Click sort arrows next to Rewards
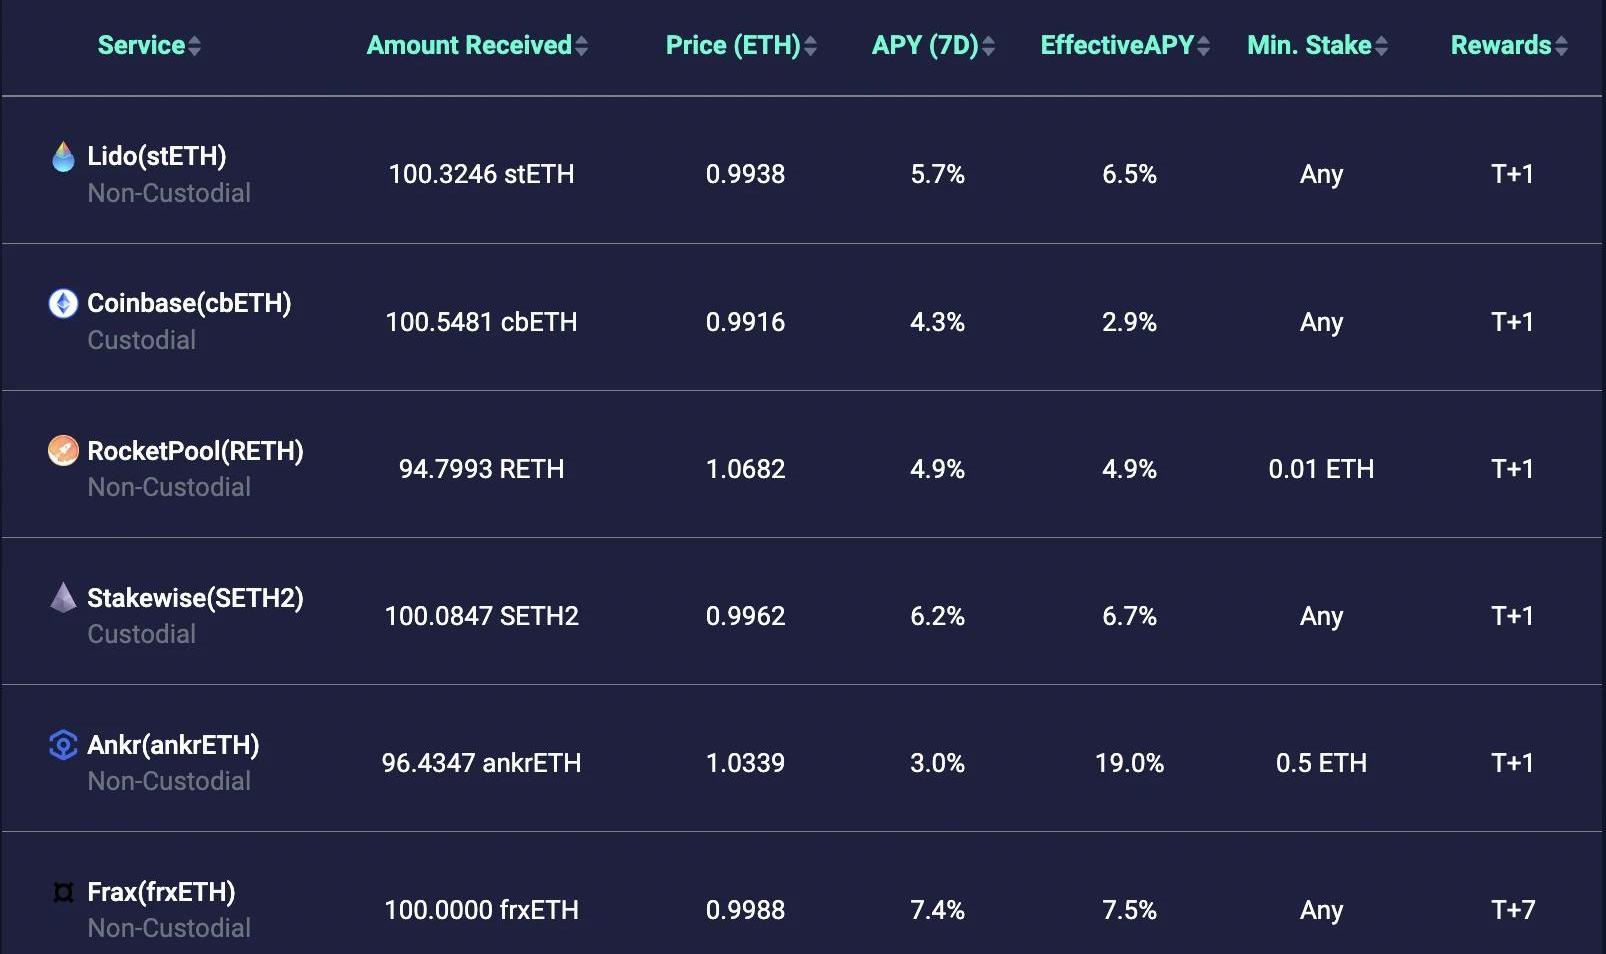The image size is (1606, 954). click(1561, 46)
